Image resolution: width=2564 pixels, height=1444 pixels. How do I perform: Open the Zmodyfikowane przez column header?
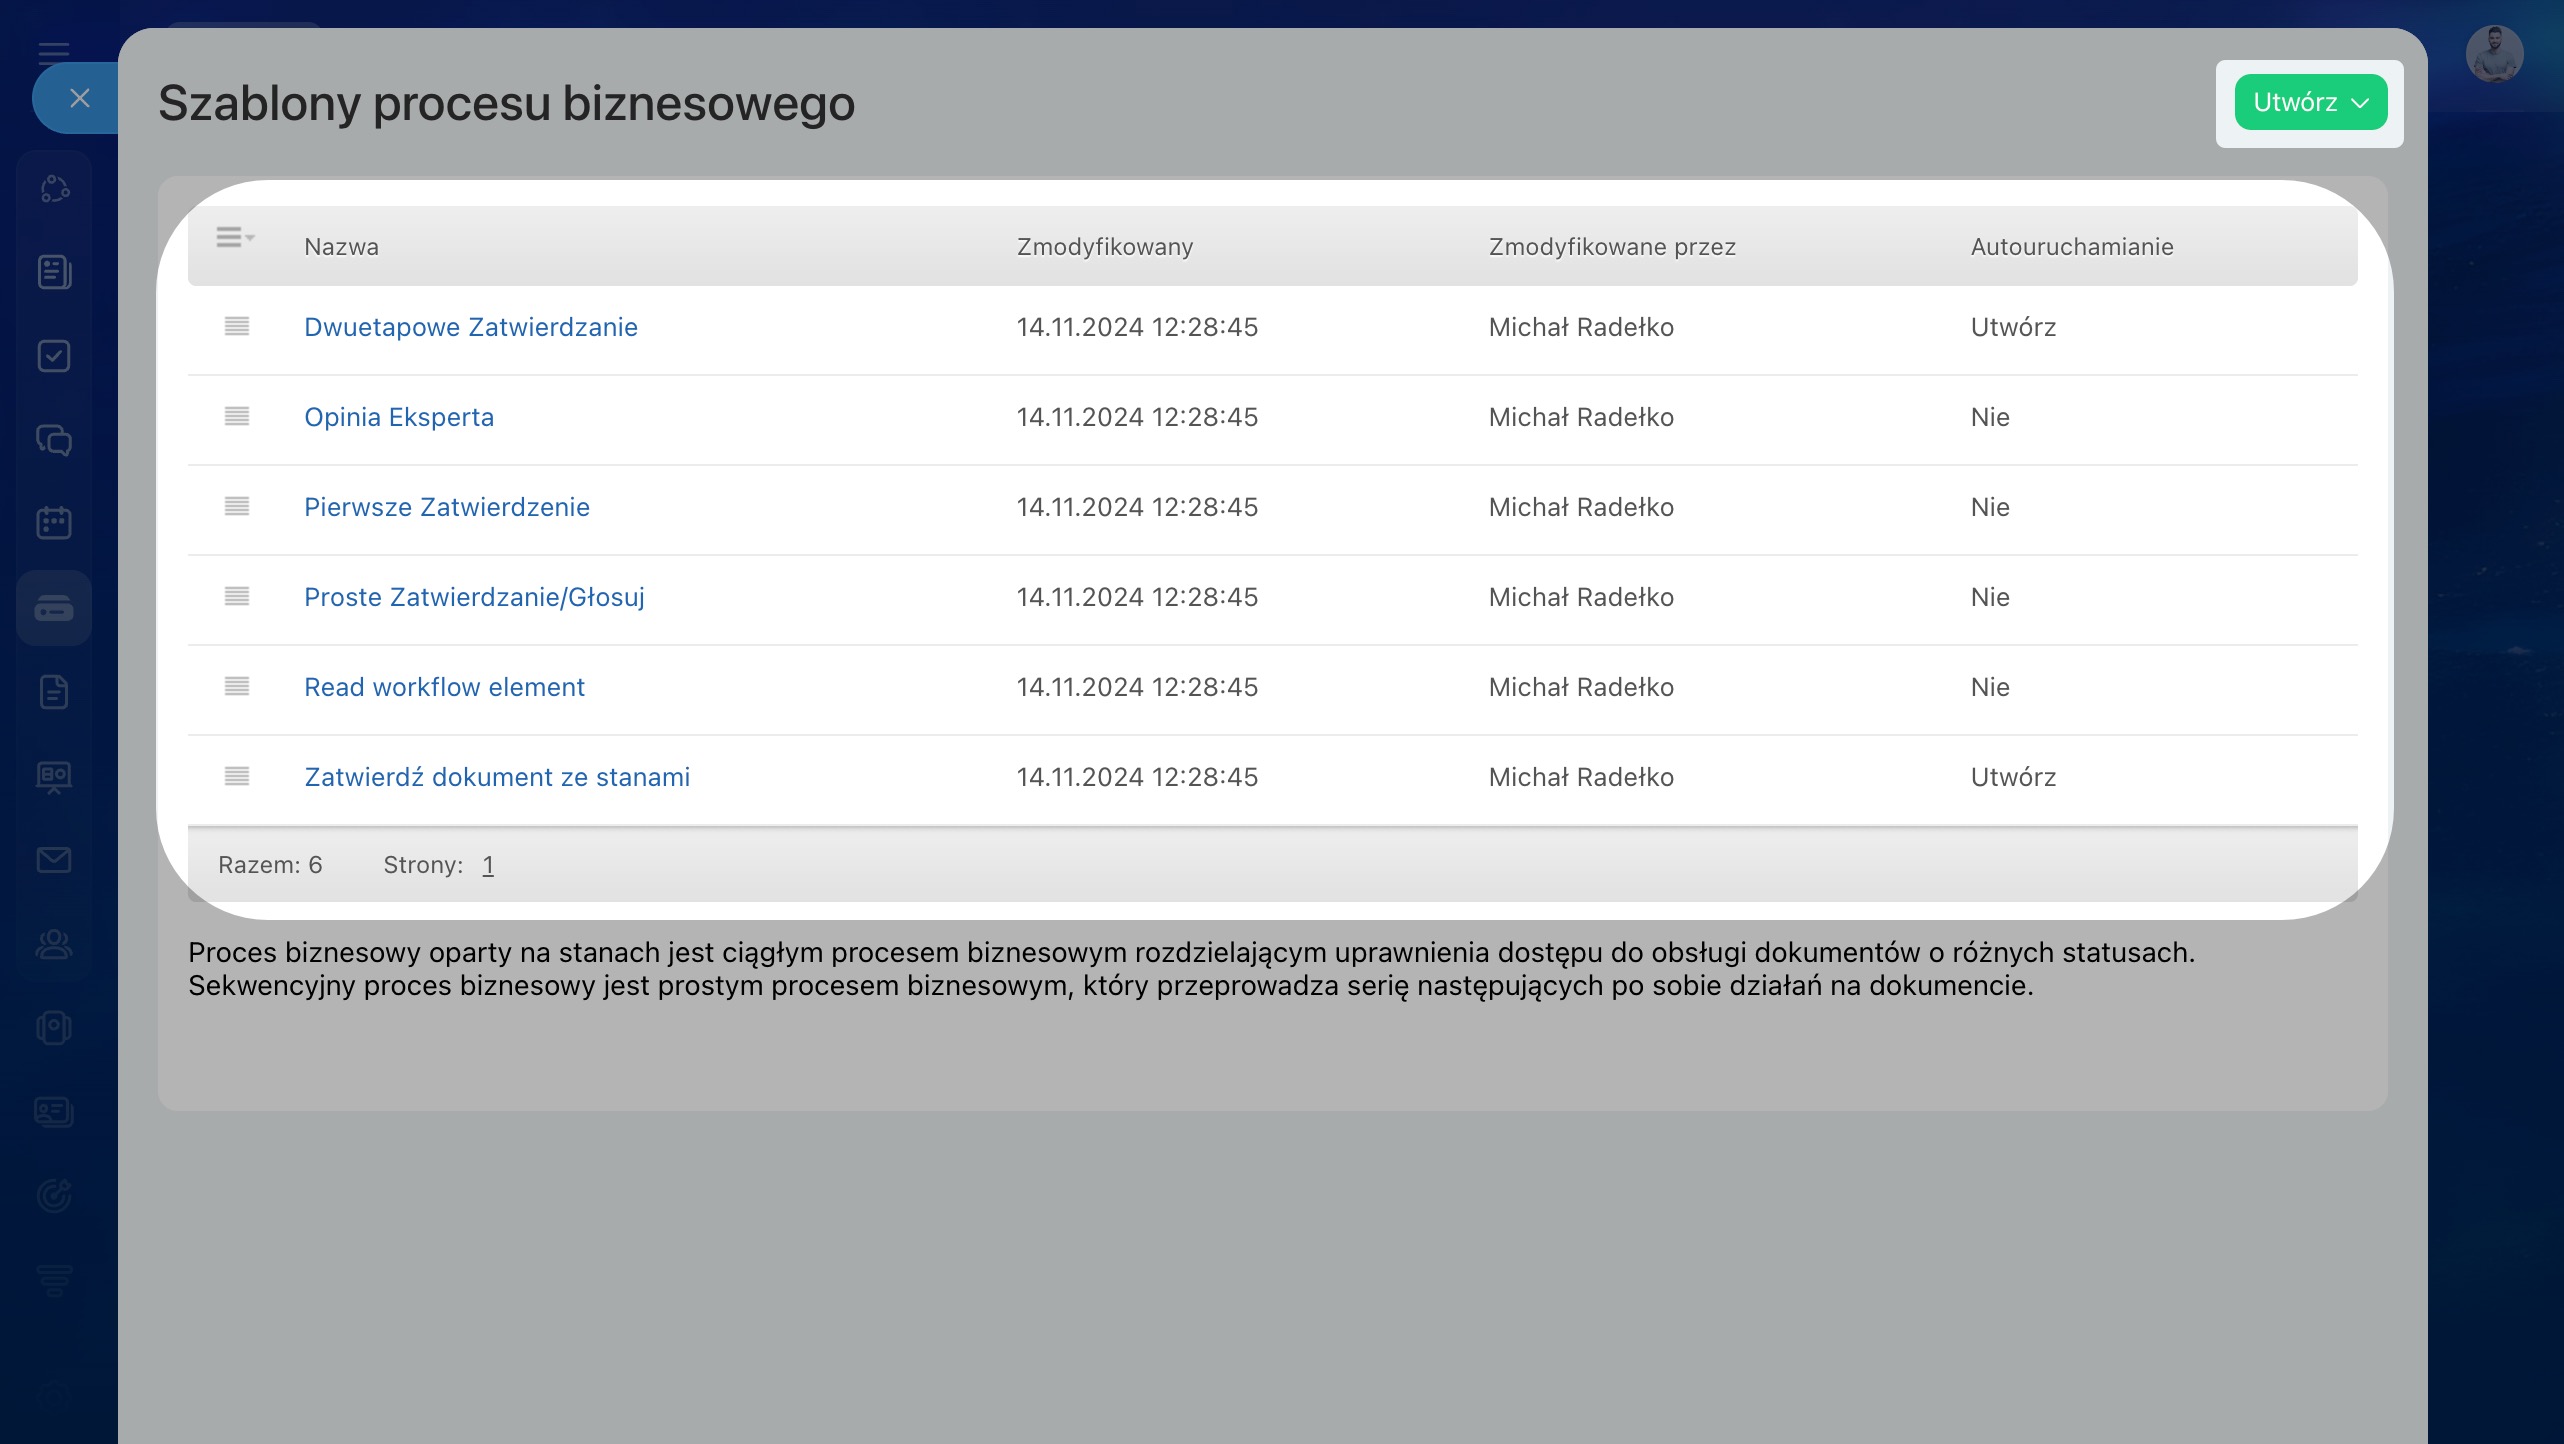[x=1611, y=247]
